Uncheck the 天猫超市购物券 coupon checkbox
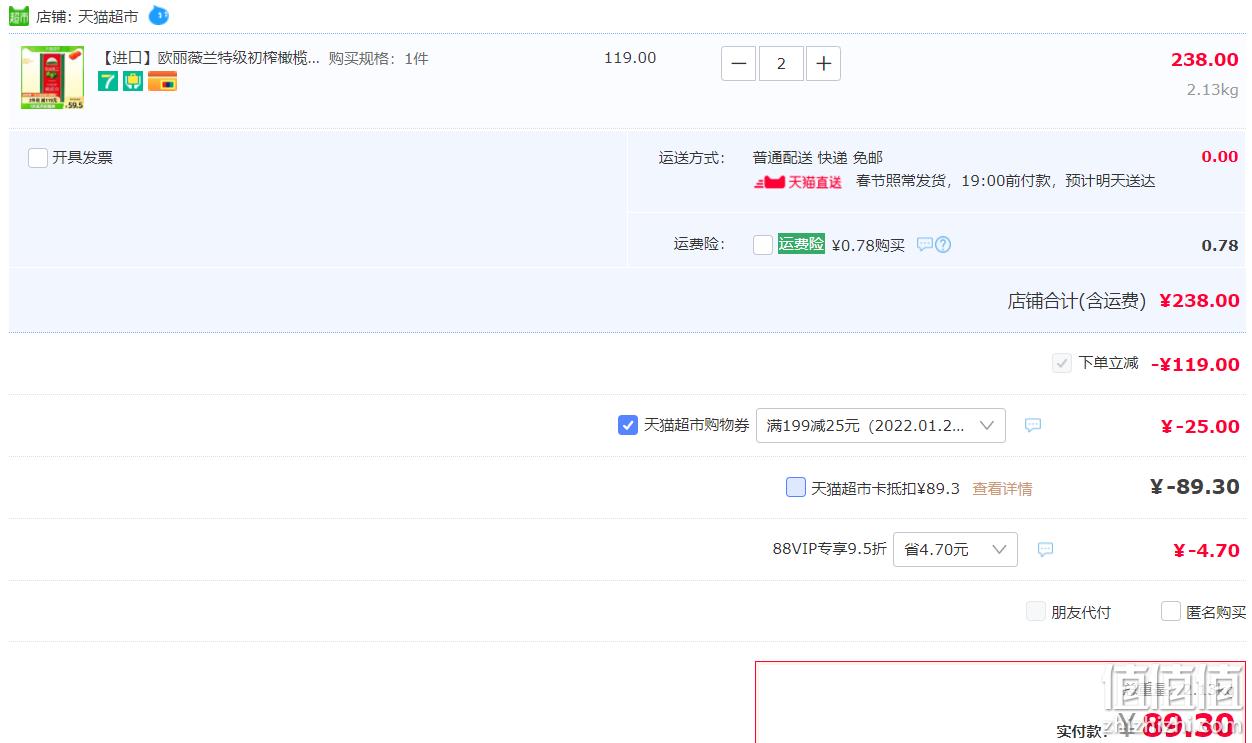Viewport: 1252px width, 743px height. click(628, 425)
